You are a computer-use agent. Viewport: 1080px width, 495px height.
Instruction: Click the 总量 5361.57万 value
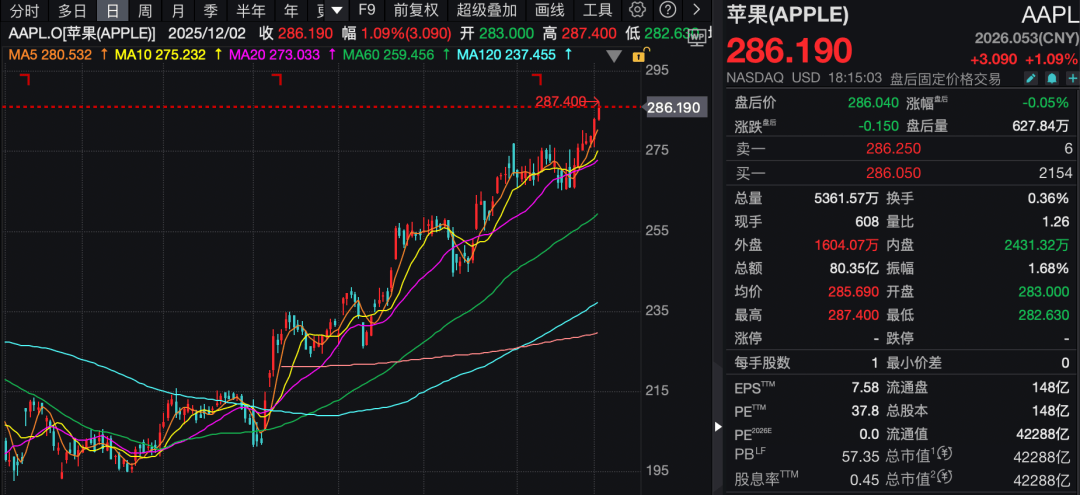[x=847, y=198]
